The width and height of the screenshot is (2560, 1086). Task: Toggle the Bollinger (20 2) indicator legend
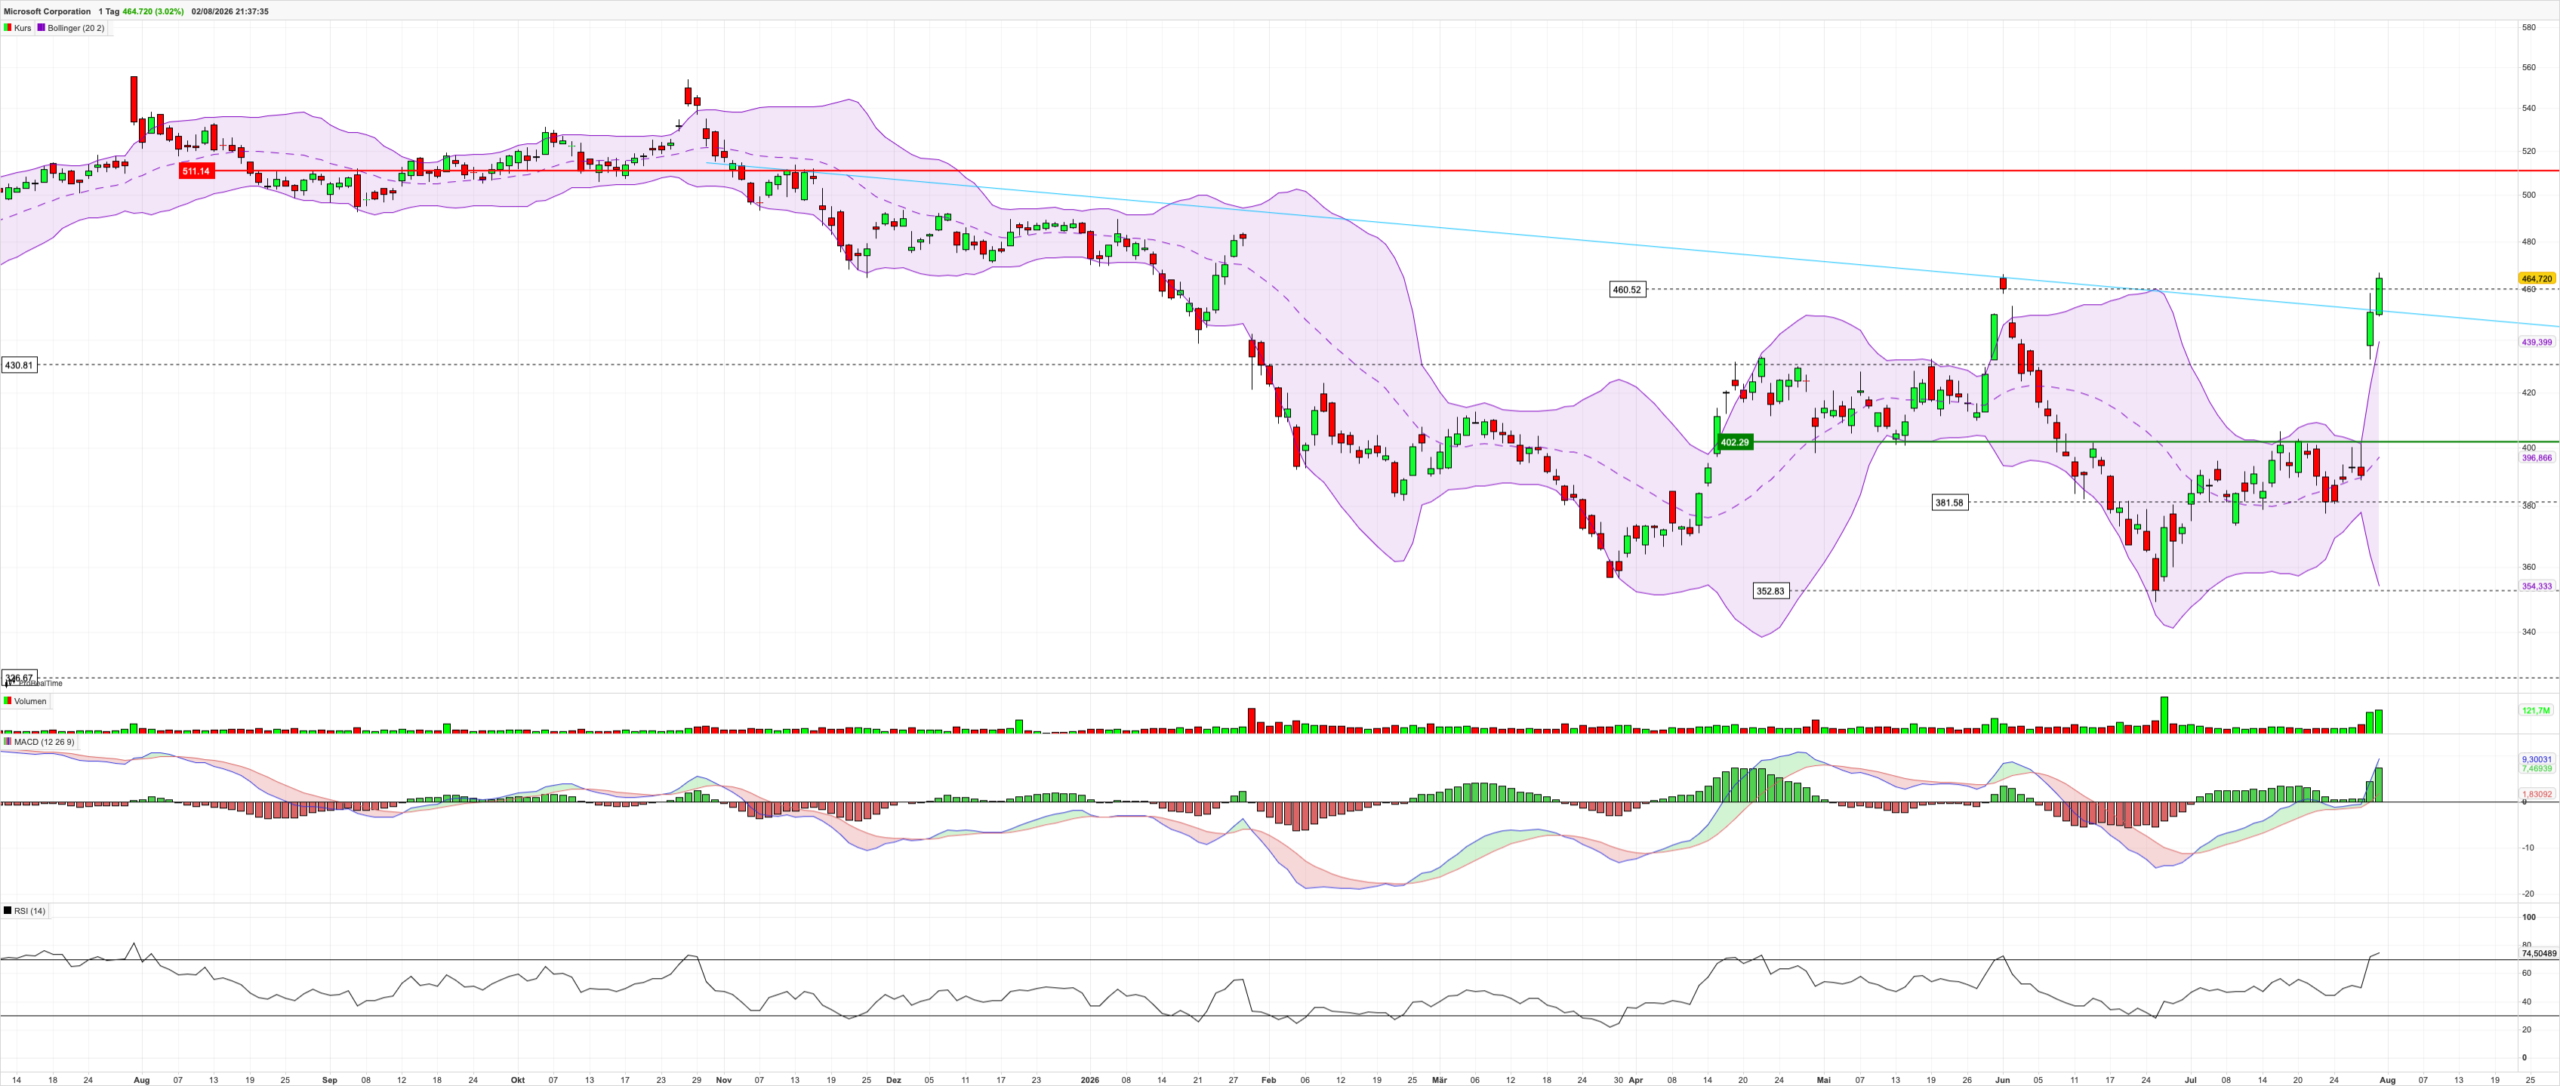[71, 28]
